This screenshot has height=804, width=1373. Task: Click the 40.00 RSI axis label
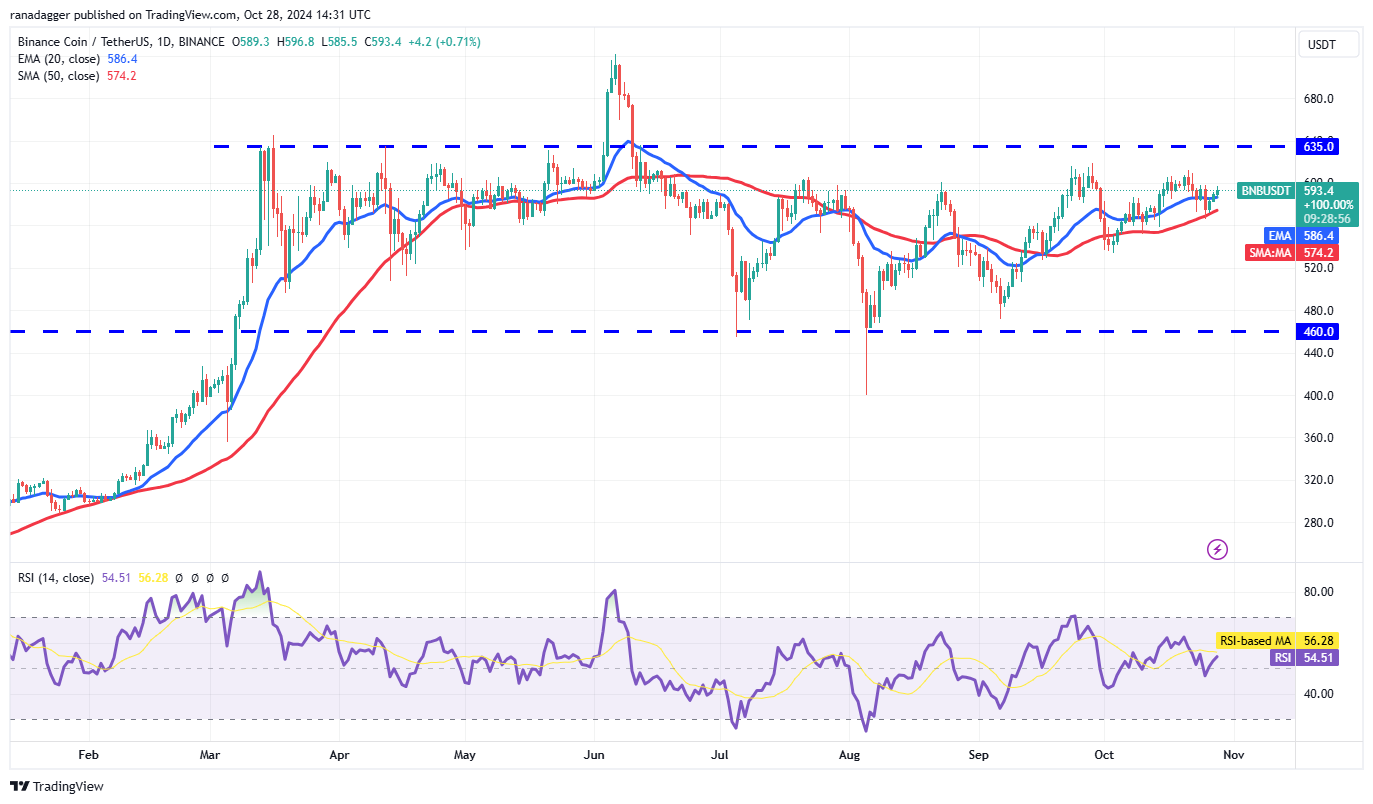pos(1319,693)
